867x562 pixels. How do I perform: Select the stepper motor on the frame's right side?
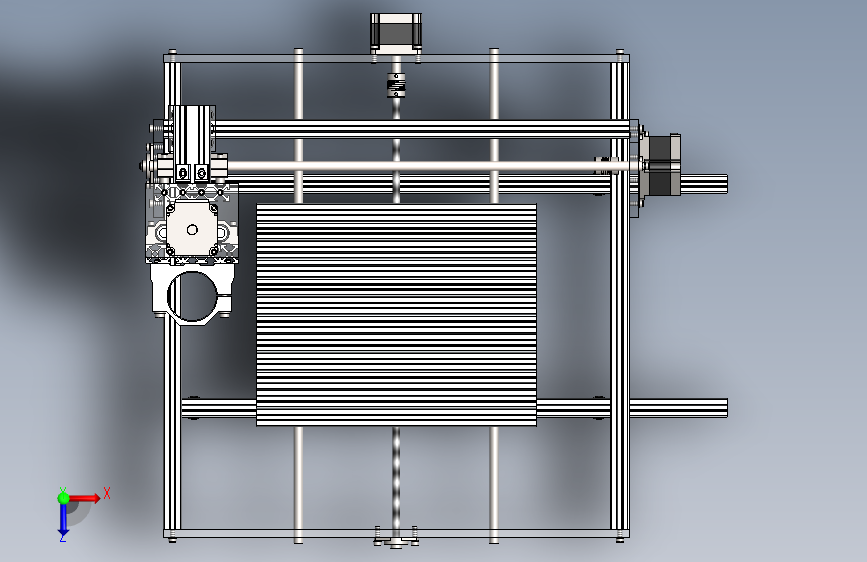click(662, 165)
